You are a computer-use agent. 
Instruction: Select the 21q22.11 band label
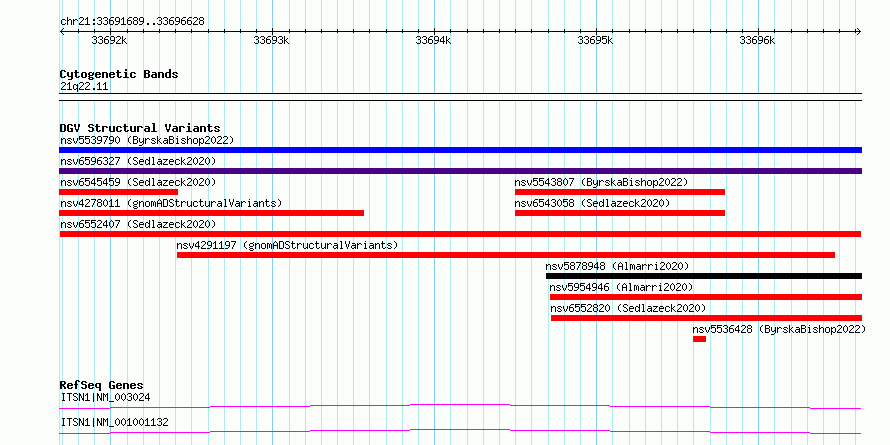click(84, 87)
